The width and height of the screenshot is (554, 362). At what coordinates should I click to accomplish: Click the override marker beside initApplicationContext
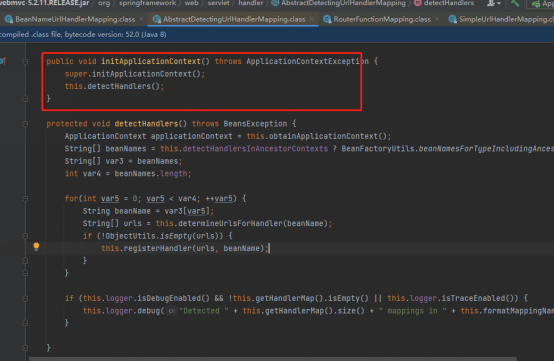point(3,61)
